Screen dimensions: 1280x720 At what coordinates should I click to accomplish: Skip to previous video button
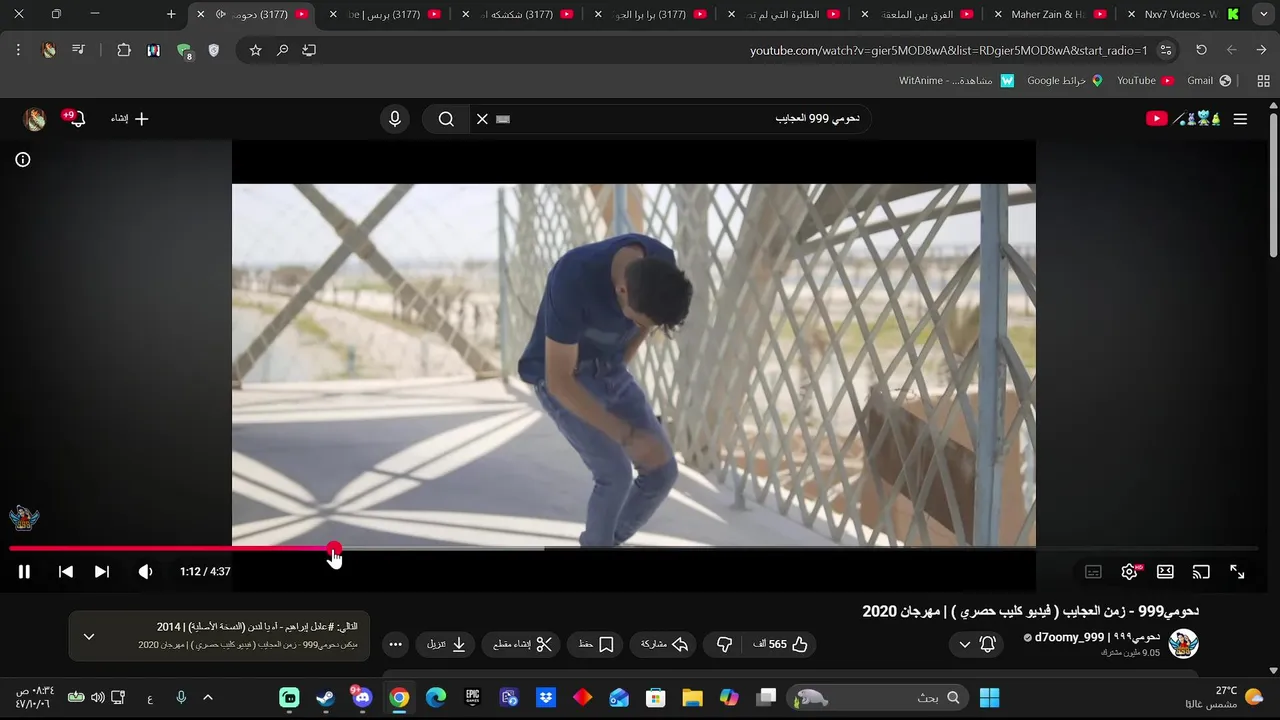click(x=66, y=572)
